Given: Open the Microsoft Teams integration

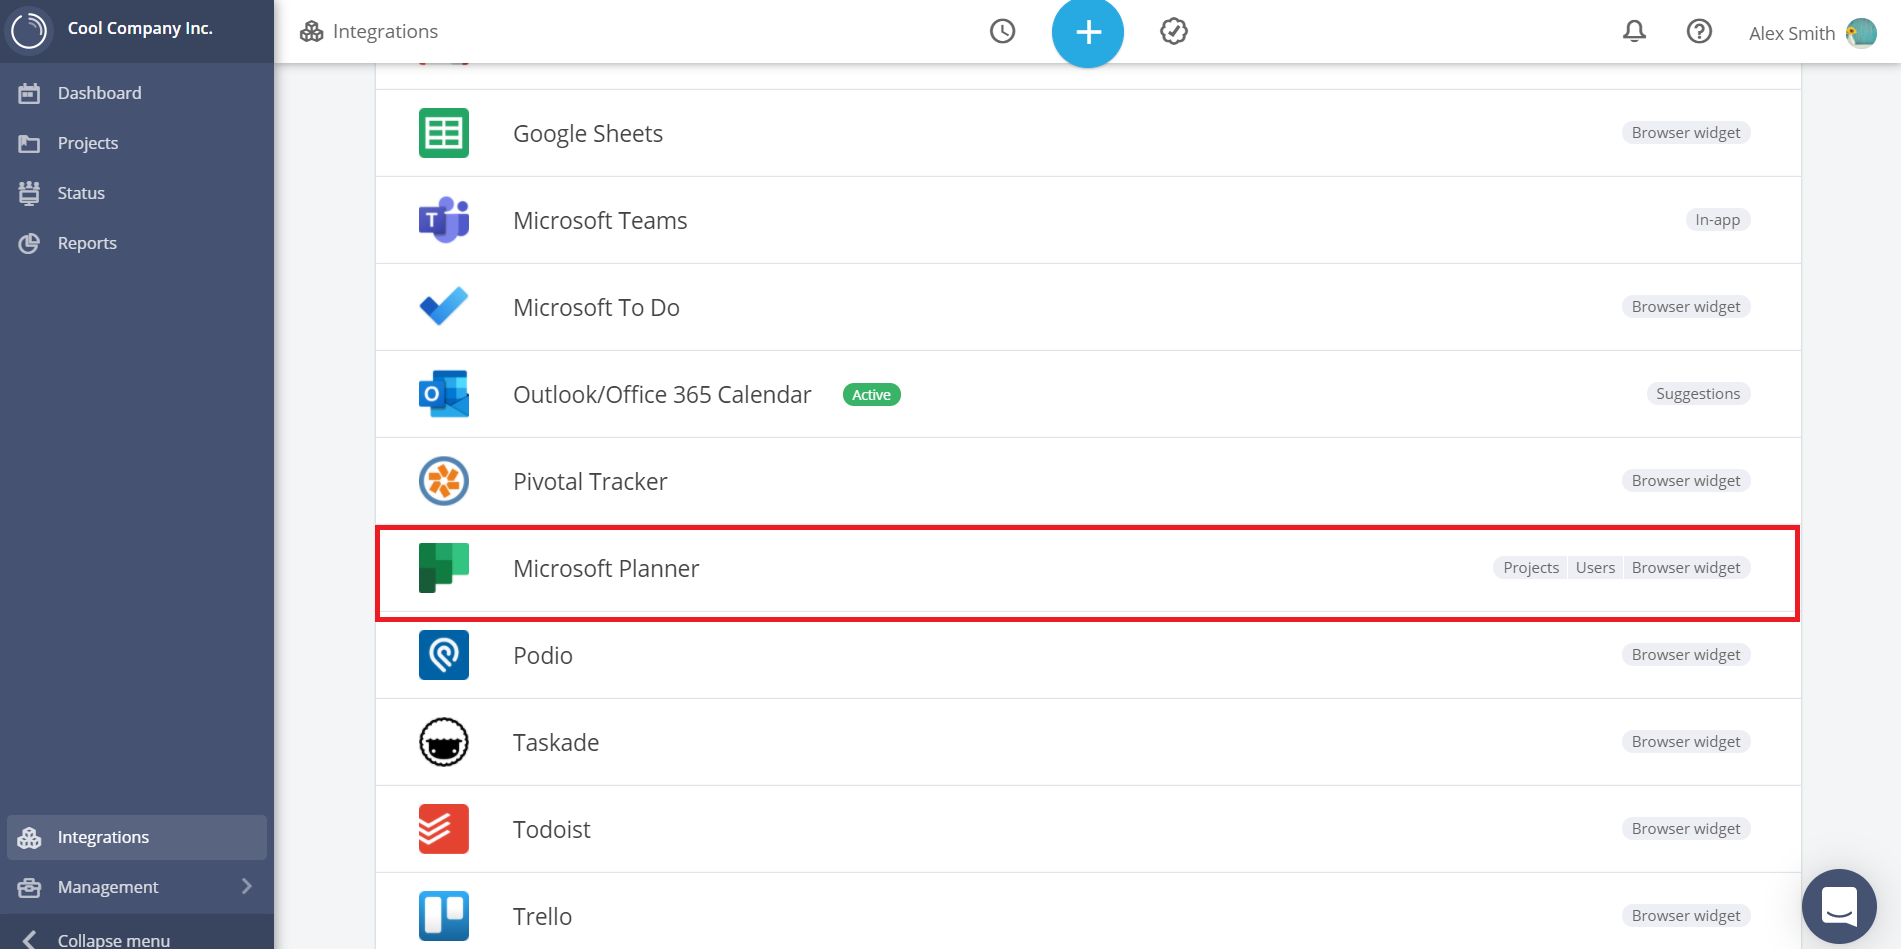Looking at the screenshot, I should [x=1088, y=220].
